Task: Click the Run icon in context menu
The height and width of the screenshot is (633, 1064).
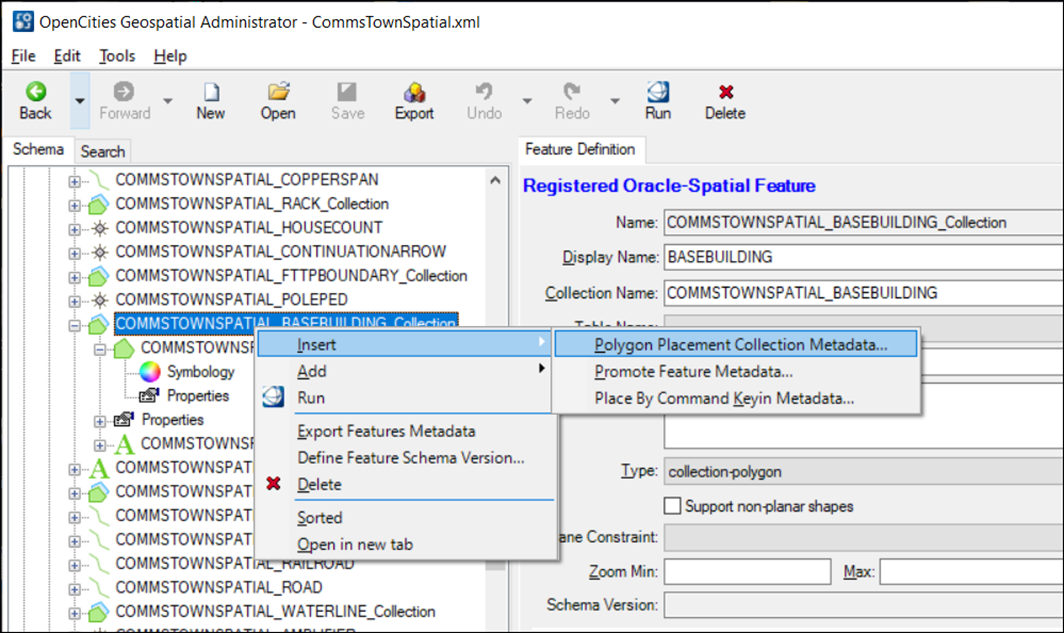Action: click(273, 398)
